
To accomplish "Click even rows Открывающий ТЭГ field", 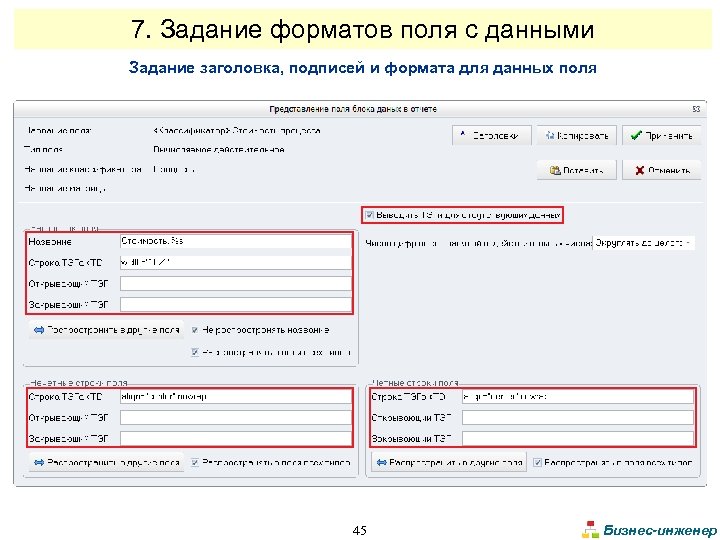I will (578, 417).
